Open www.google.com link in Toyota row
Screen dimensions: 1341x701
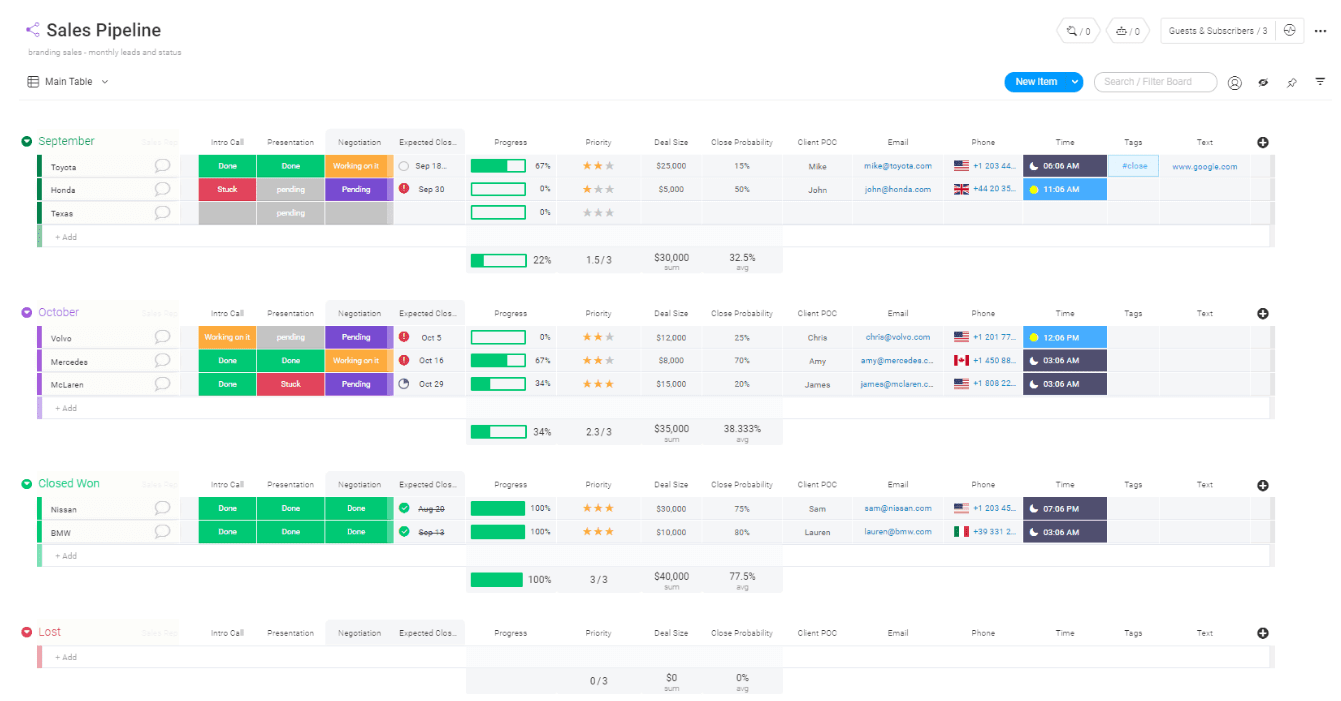click(x=1205, y=166)
